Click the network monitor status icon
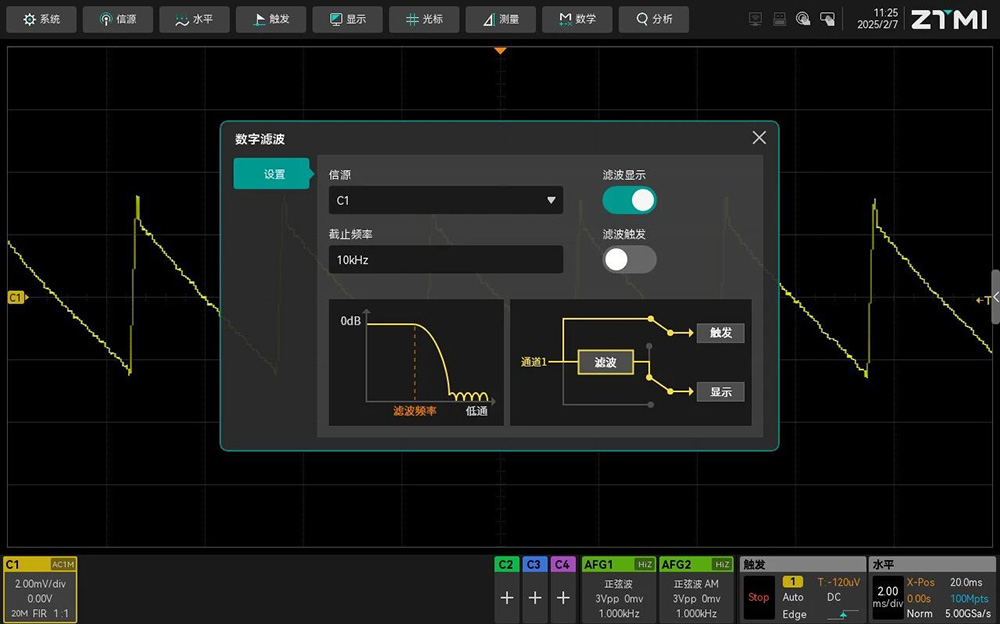The height and width of the screenshot is (624, 1000). pyautogui.click(x=756, y=19)
